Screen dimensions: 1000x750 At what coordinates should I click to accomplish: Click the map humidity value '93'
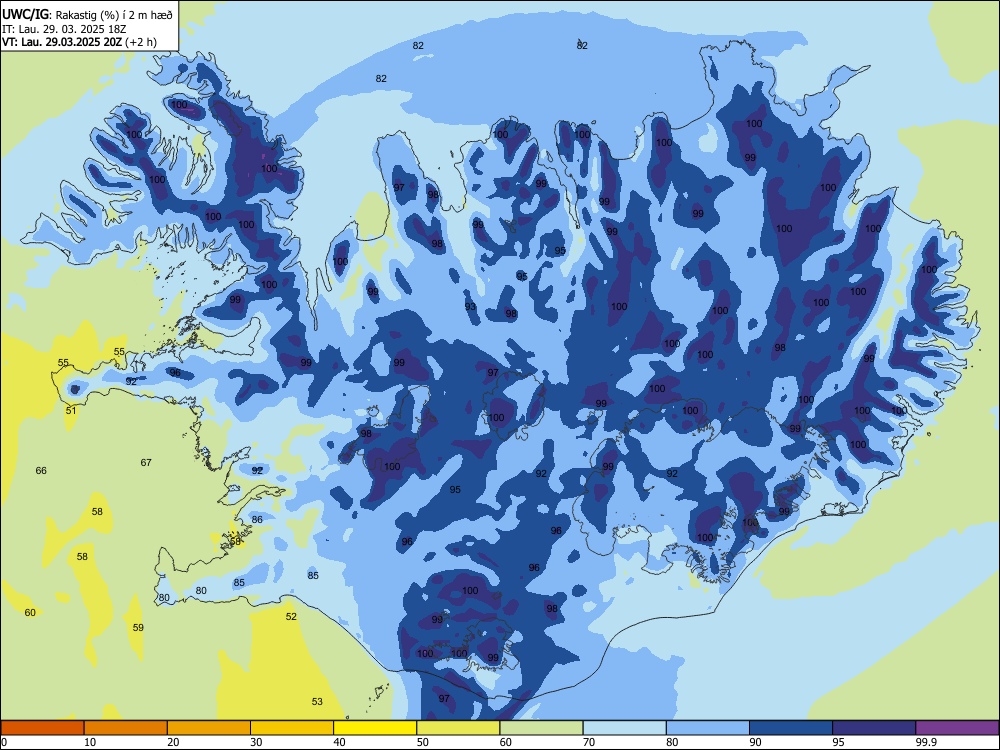pos(470,307)
